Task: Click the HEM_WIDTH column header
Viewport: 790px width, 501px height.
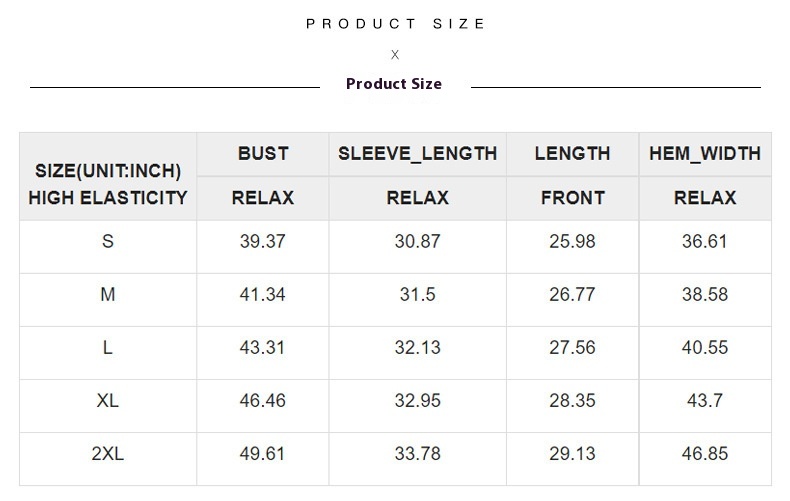Action: (705, 154)
